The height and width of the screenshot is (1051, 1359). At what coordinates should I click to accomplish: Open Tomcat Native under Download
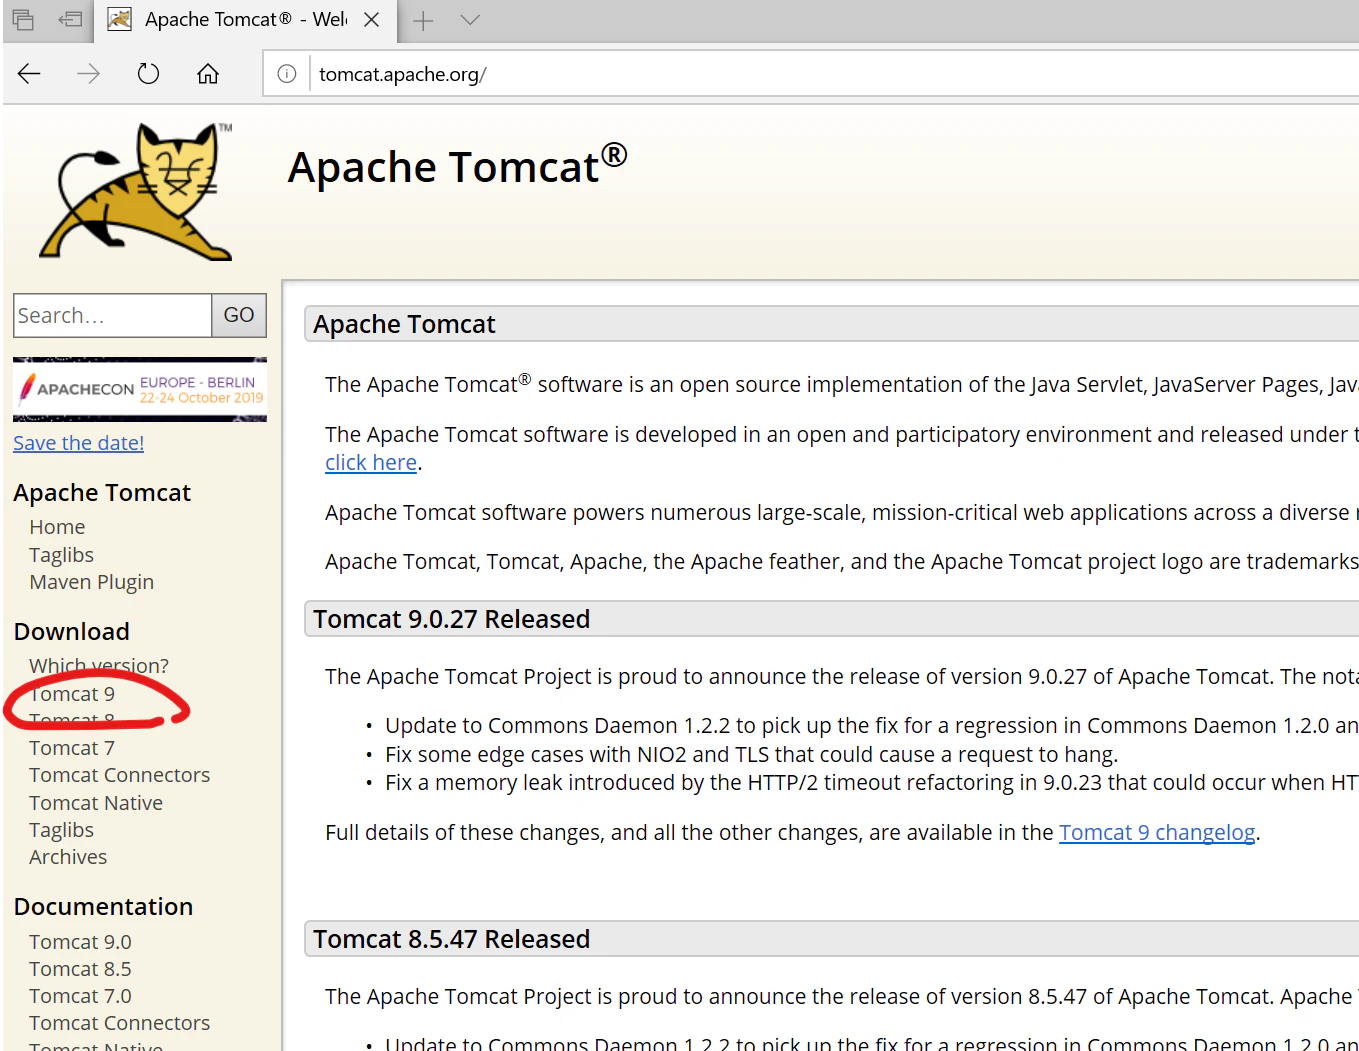tap(96, 803)
